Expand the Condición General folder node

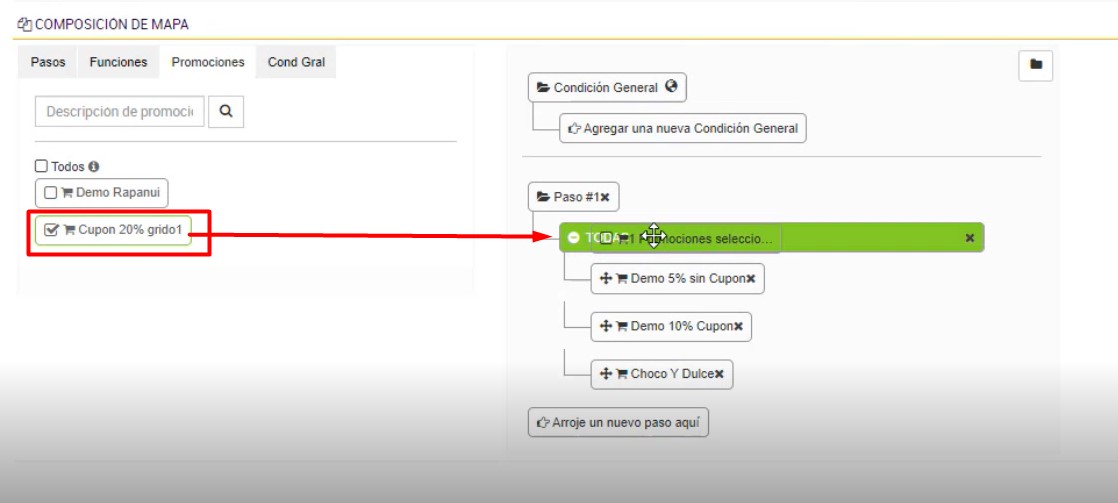[543, 88]
